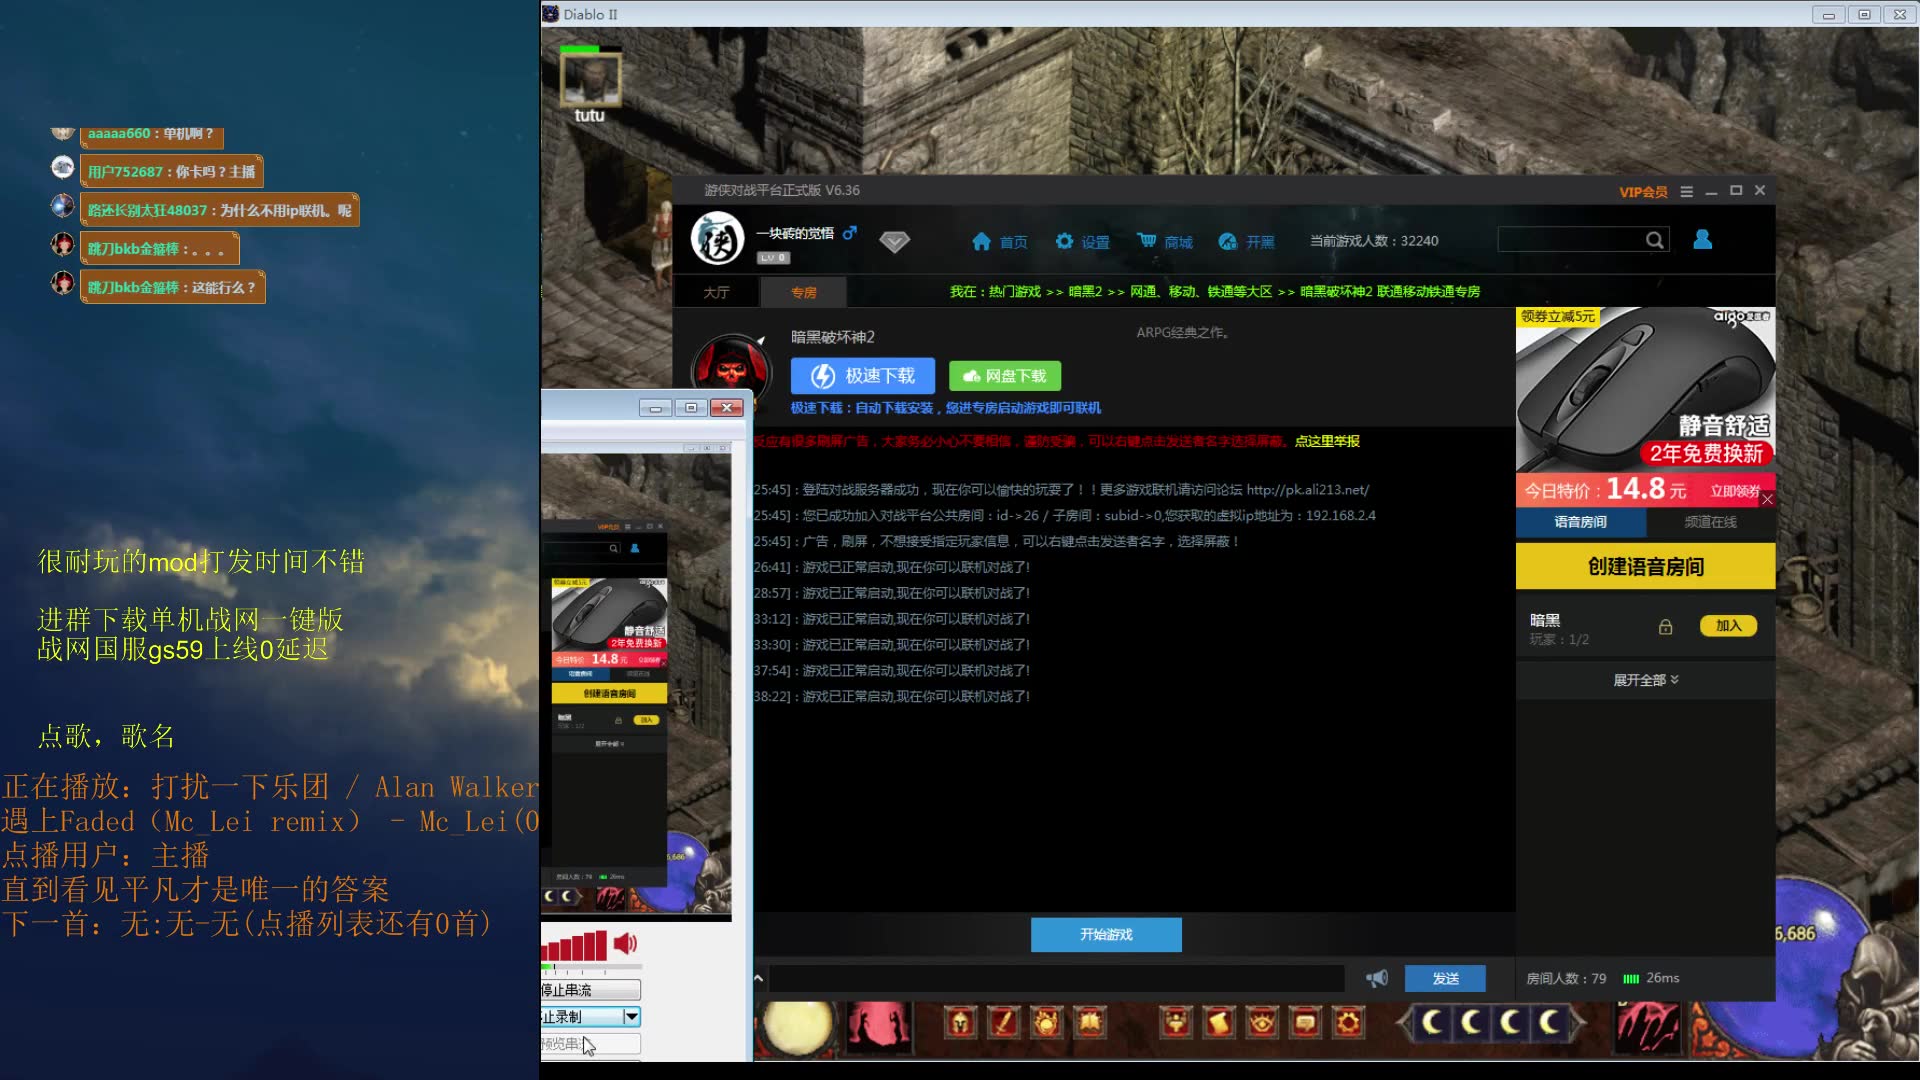
Task: Join the 暗黑 voice room with 加入
Action: tap(1728, 626)
